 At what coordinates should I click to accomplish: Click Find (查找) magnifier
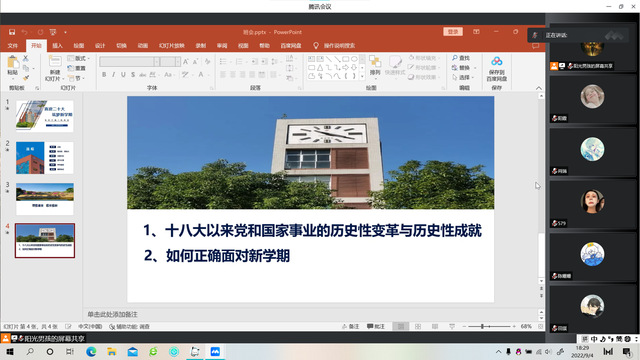click(461, 58)
